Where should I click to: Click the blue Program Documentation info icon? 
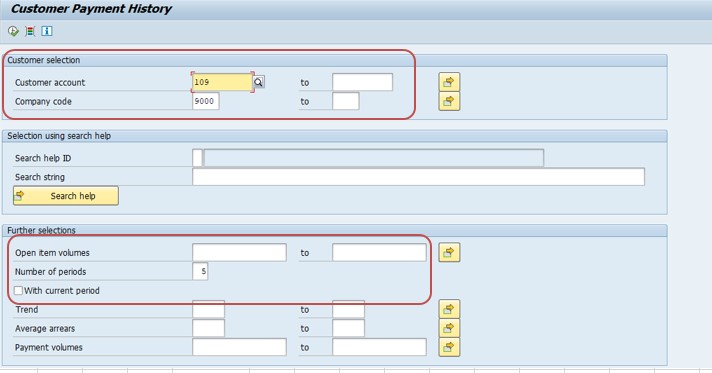(47, 31)
